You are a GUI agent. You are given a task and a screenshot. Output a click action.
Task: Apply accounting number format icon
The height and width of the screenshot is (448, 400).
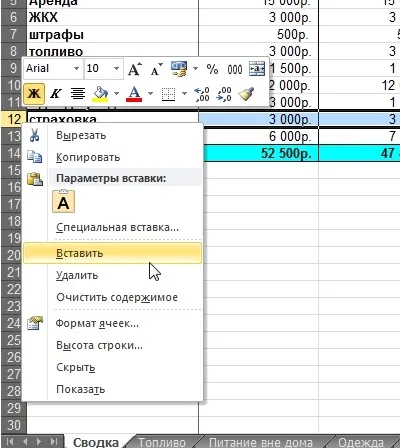[x=179, y=69]
